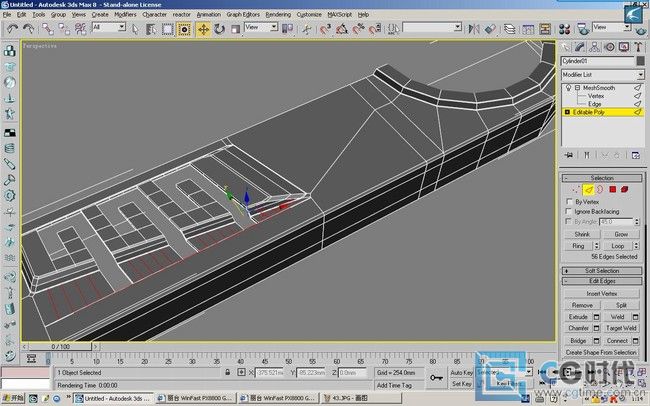Select the Select and Scale tool
The image size is (650, 406).
pos(235,29)
